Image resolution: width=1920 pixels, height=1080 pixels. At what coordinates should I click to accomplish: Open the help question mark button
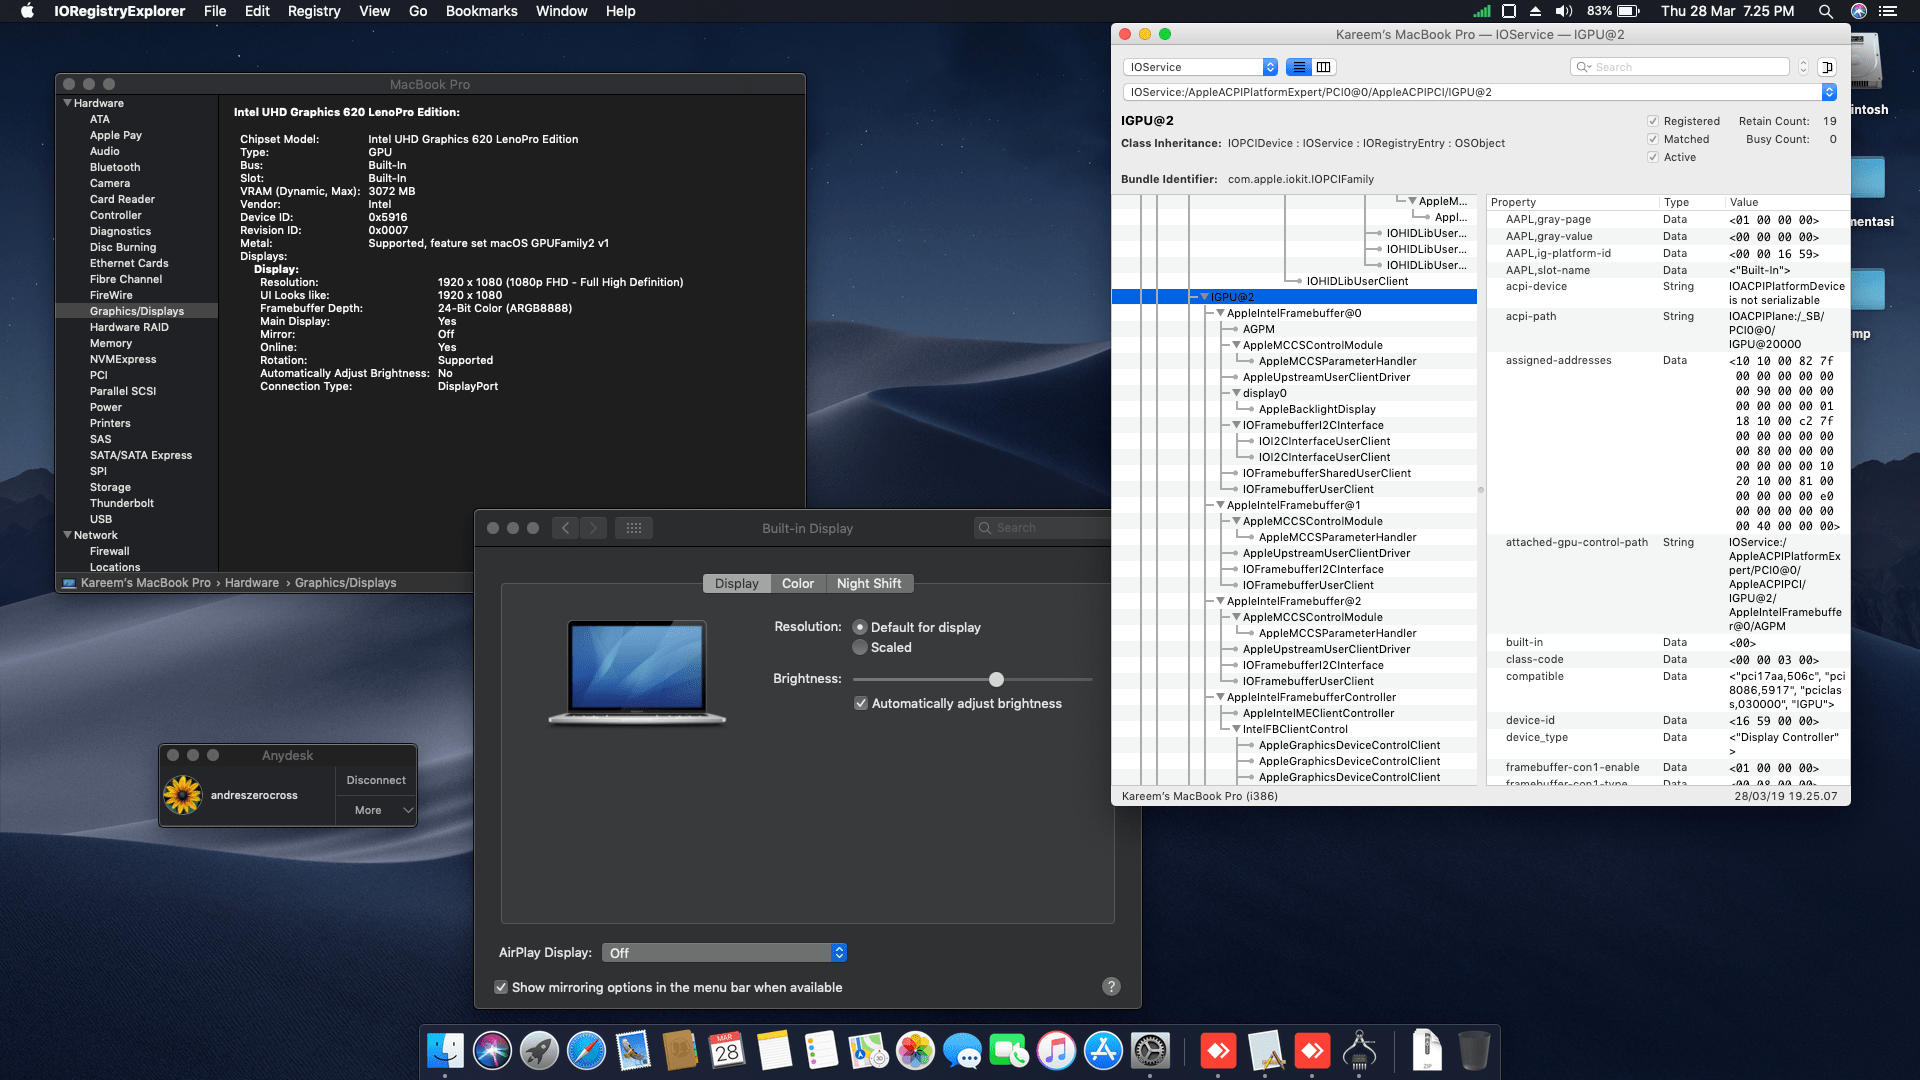[1111, 987]
